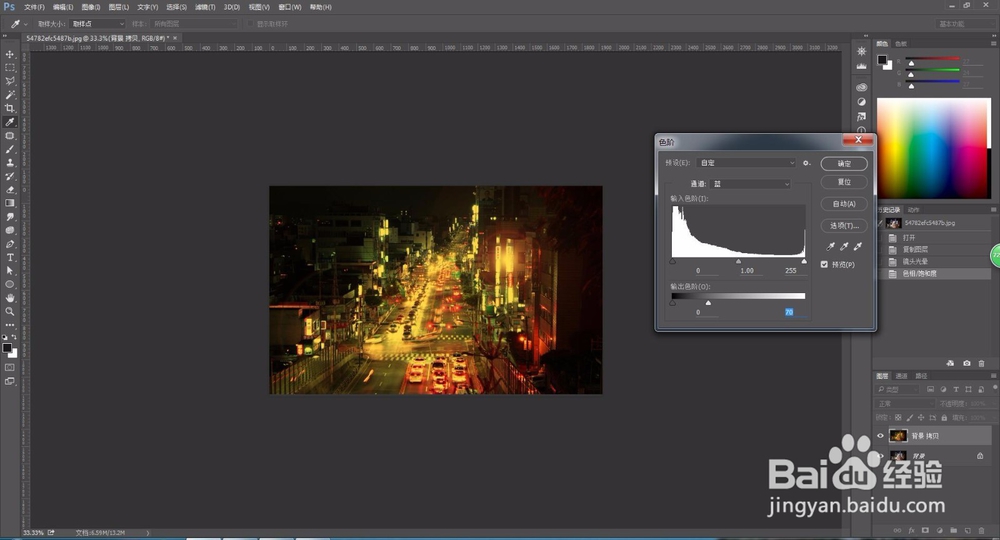Screen dimensions: 1000x540
Task: Open the 文件(F) menu
Action: [34, 7]
